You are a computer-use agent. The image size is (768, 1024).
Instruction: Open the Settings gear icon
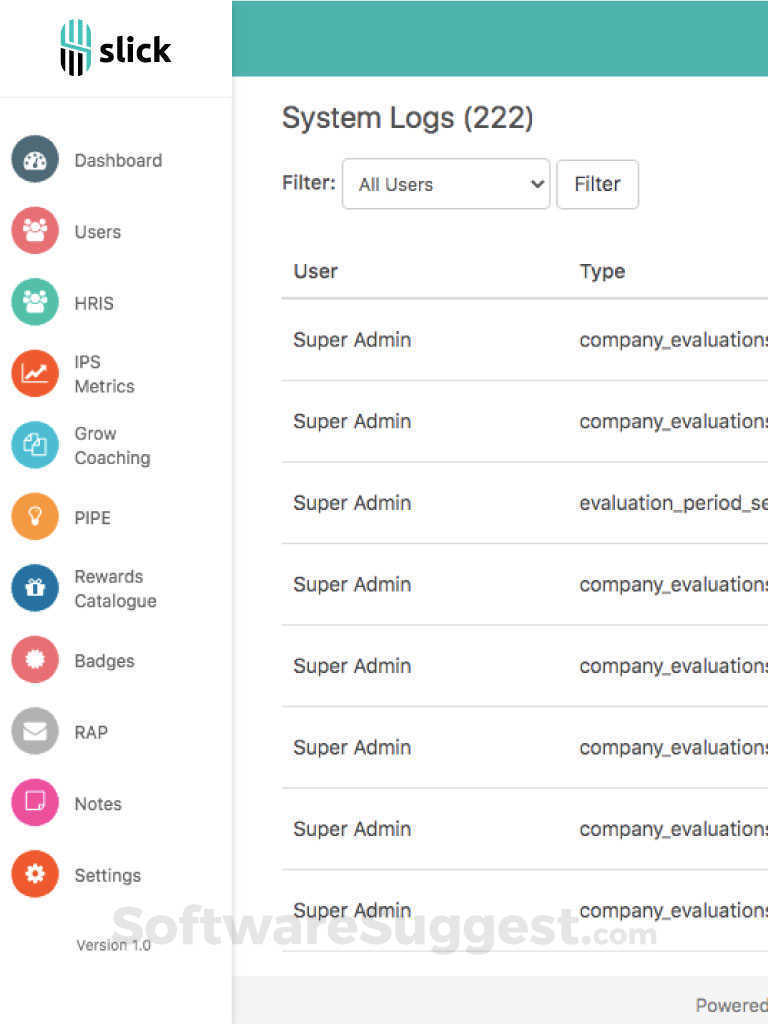point(33,874)
